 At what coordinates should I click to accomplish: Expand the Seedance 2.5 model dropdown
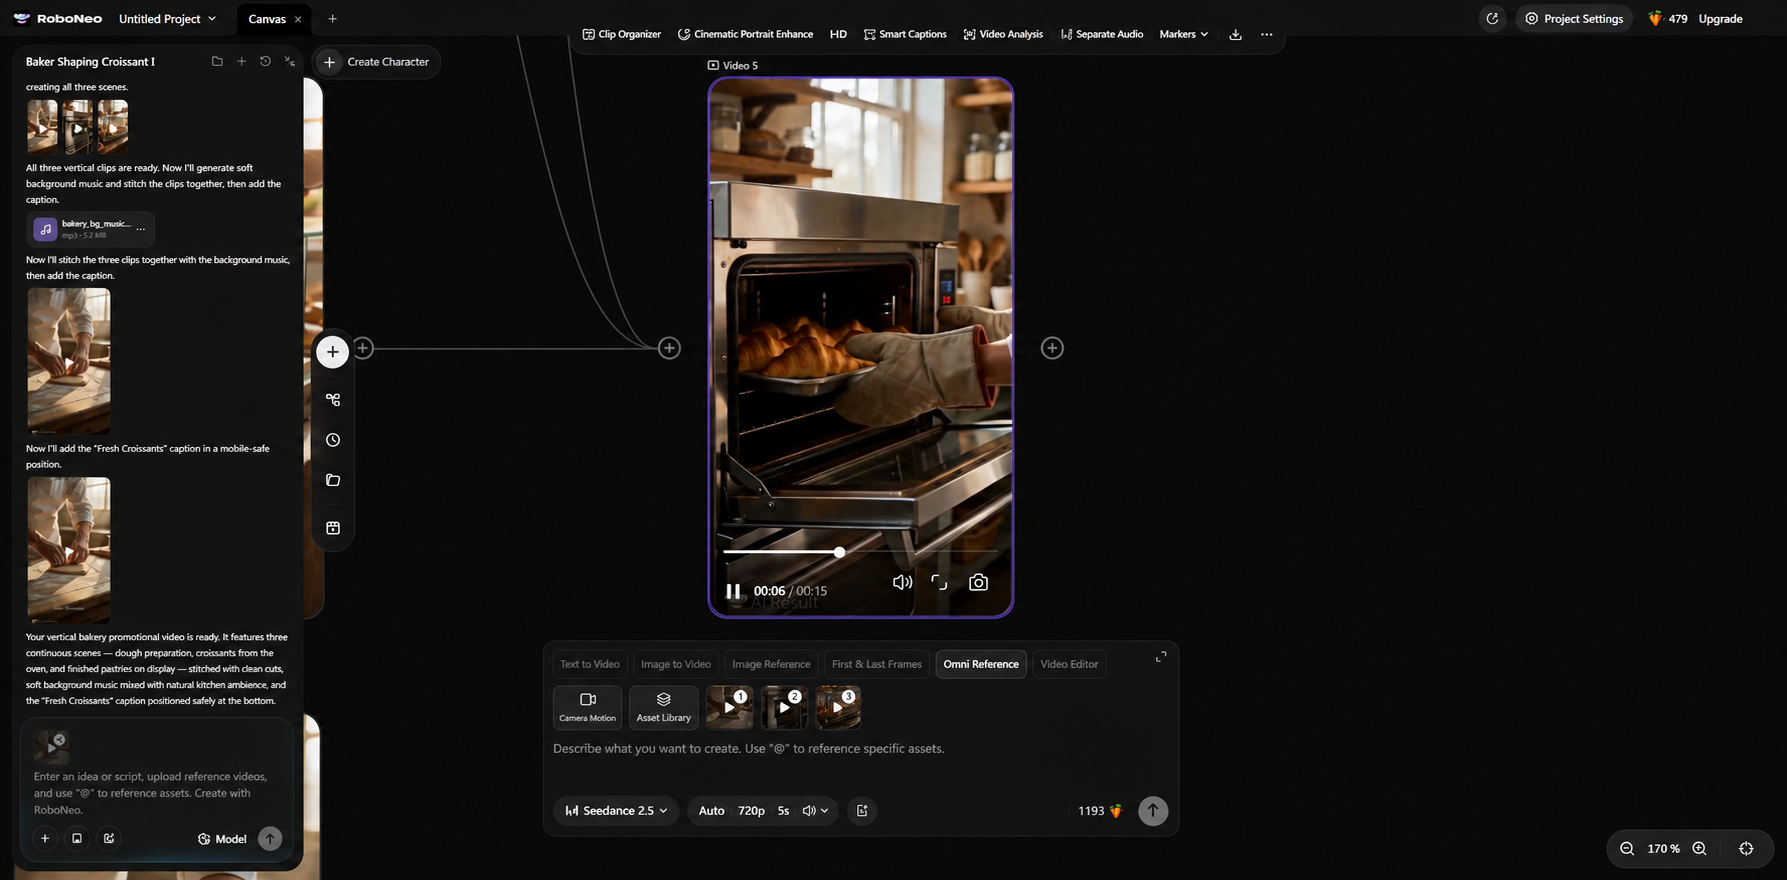point(616,811)
